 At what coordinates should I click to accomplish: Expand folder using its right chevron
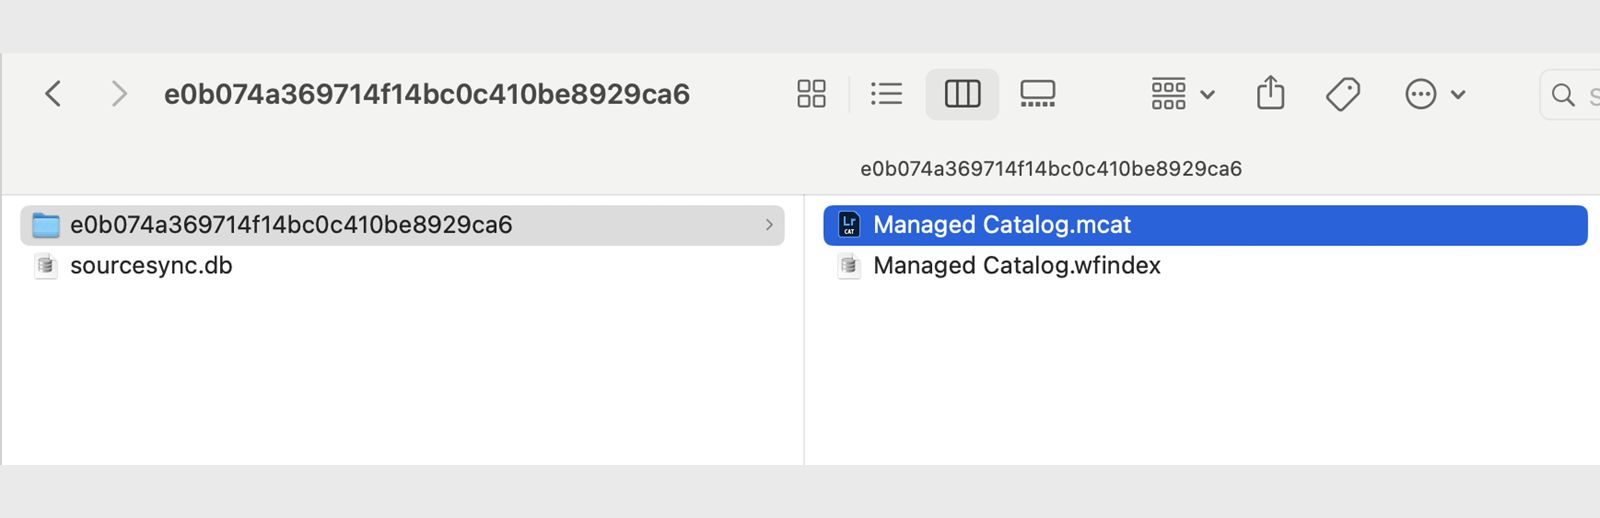(769, 225)
